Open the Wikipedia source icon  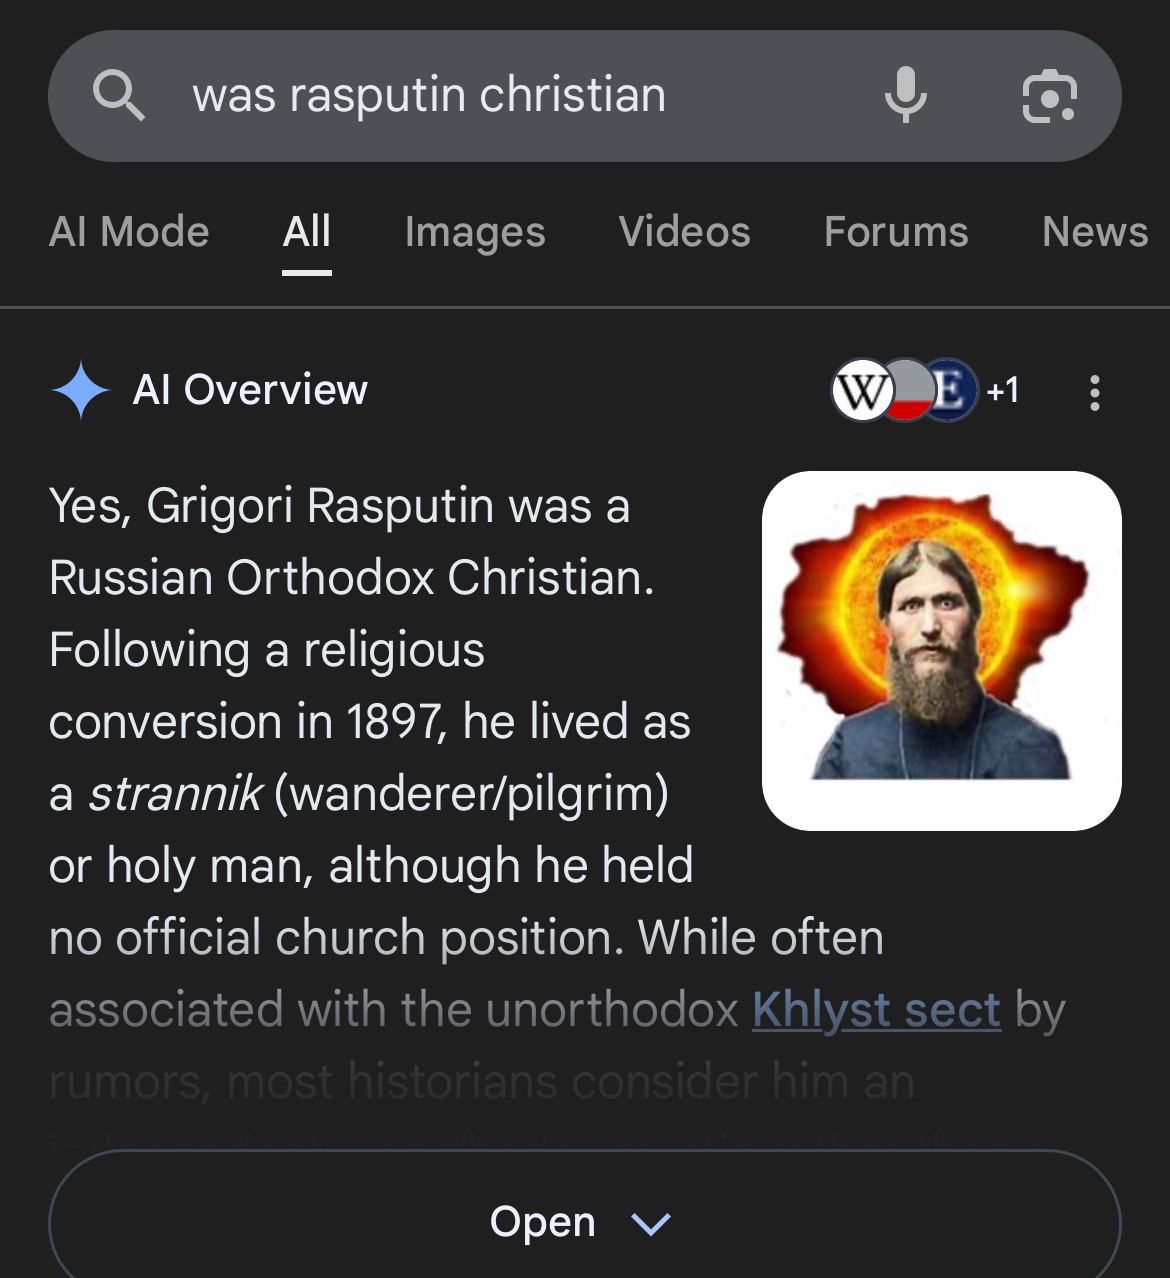click(862, 391)
